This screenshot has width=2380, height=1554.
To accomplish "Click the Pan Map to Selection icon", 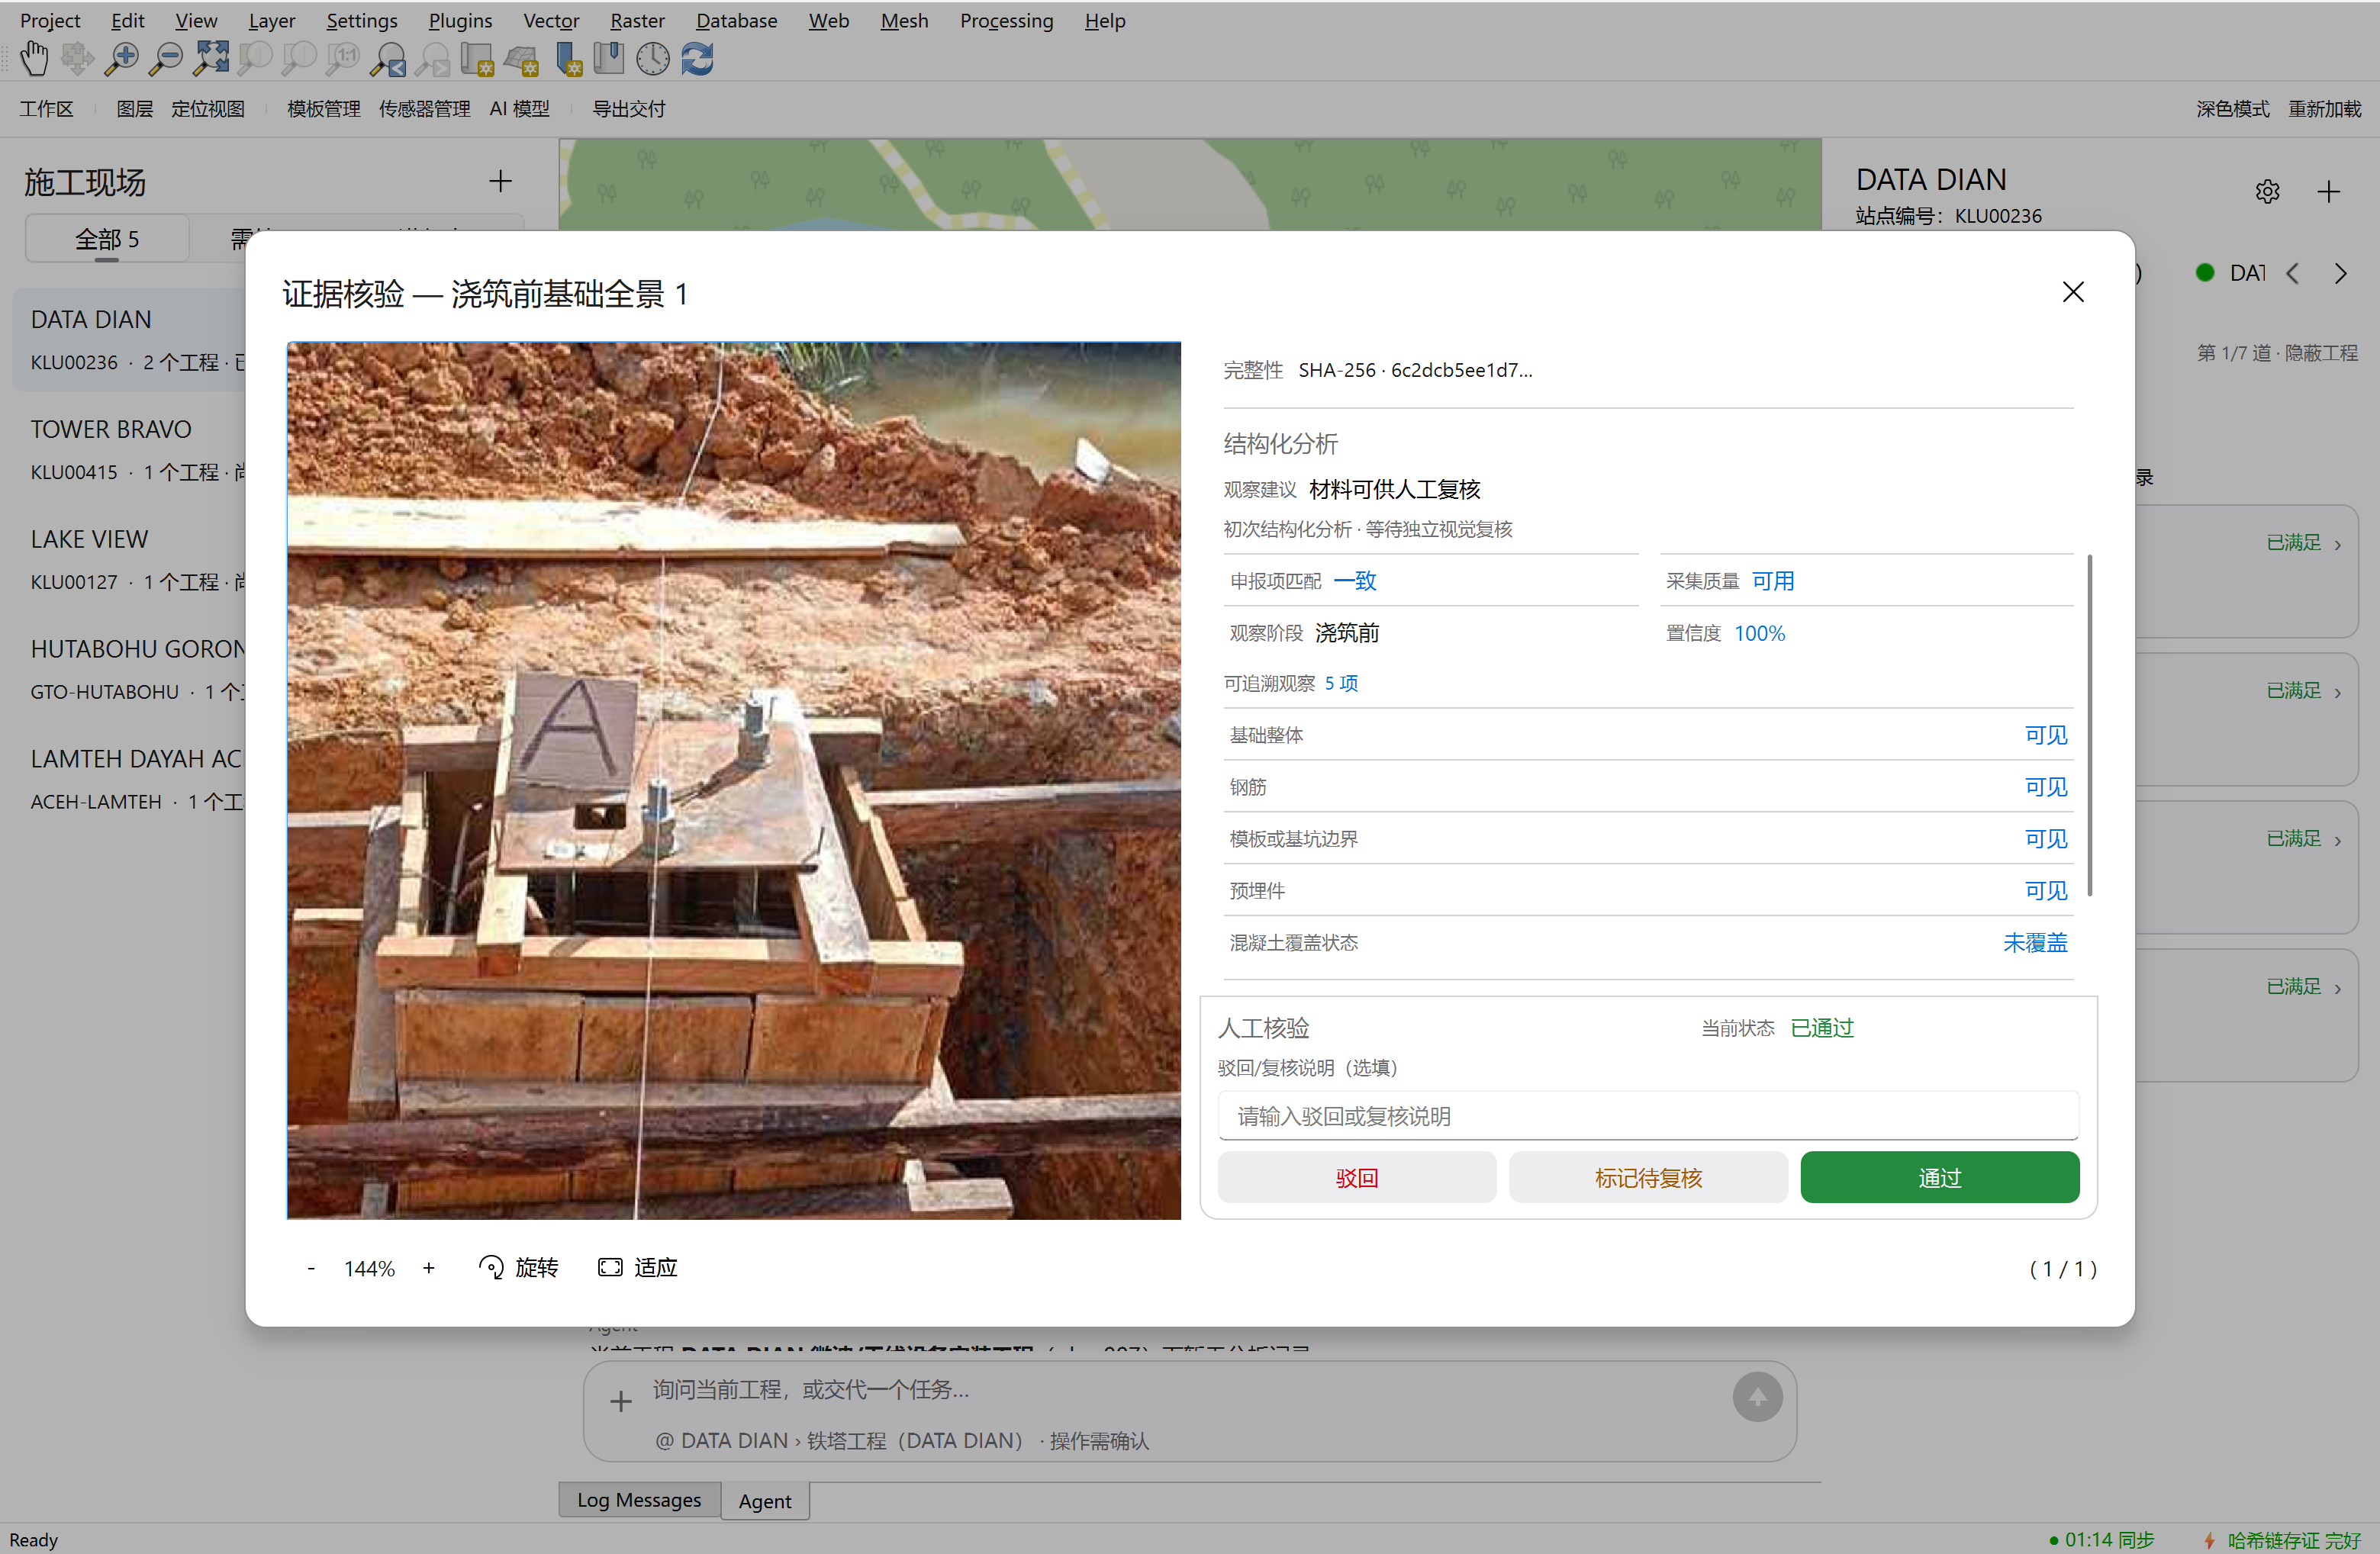I will tap(77, 59).
